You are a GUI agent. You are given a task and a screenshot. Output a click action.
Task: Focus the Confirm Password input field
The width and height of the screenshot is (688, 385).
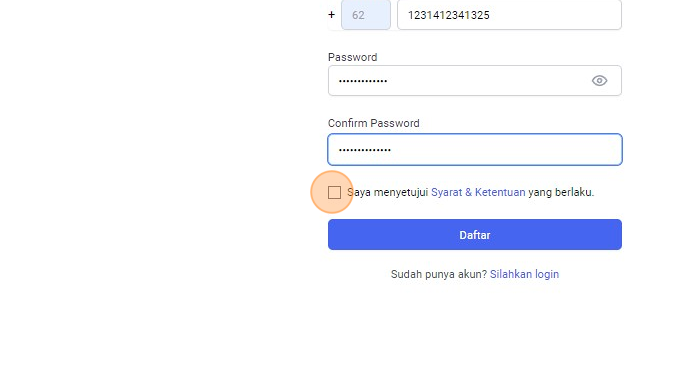pos(475,150)
